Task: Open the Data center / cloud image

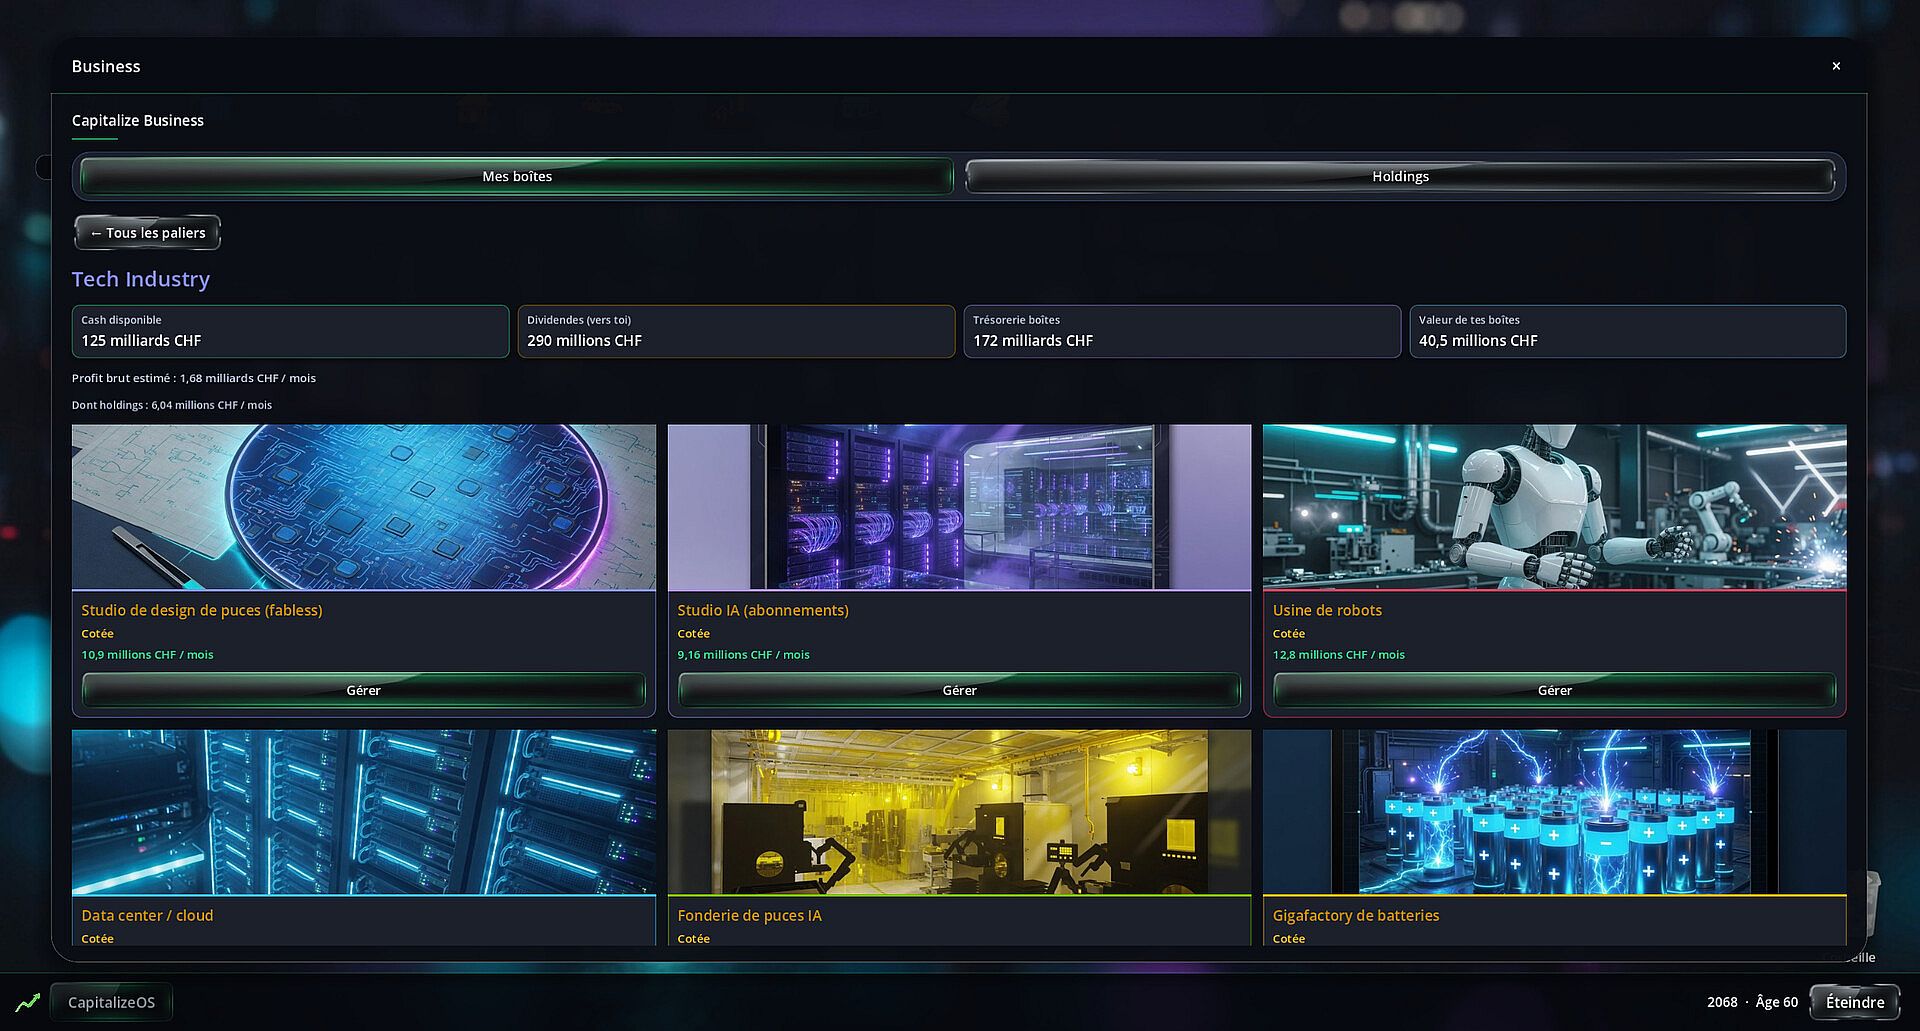Action: 364,812
